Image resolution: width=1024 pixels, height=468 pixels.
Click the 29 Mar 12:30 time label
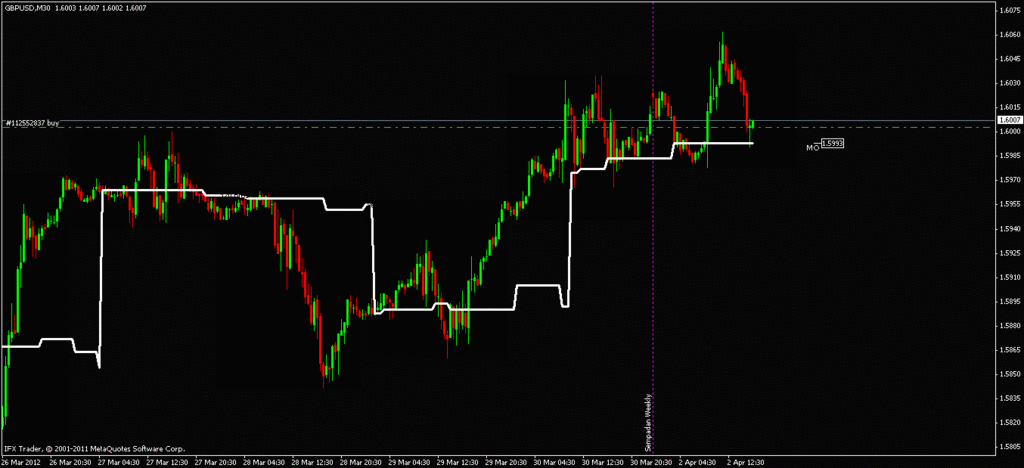(x=456, y=461)
